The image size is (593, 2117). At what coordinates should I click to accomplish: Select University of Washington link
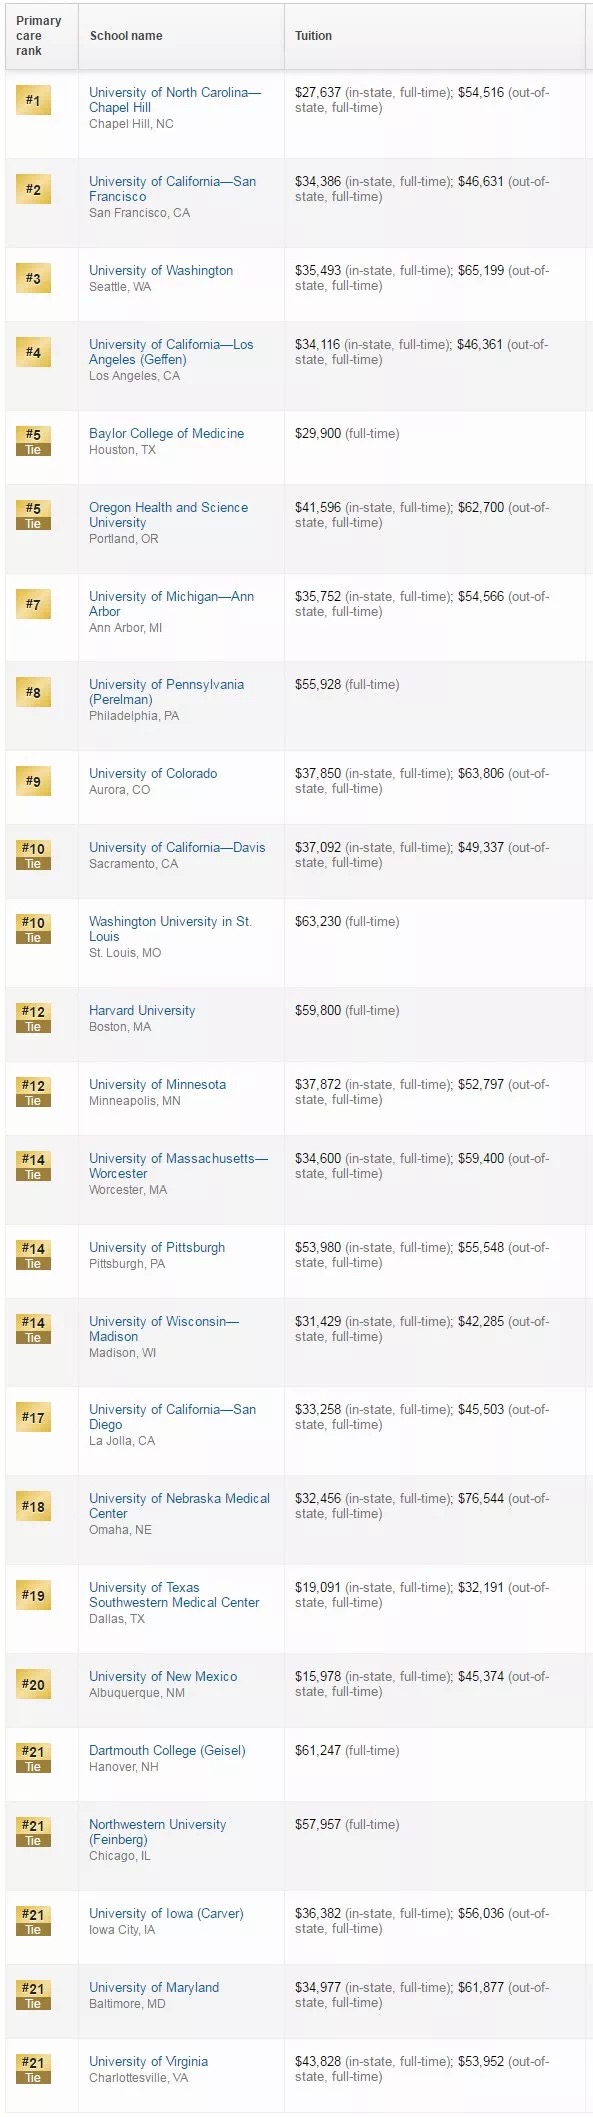coord(161,270)
